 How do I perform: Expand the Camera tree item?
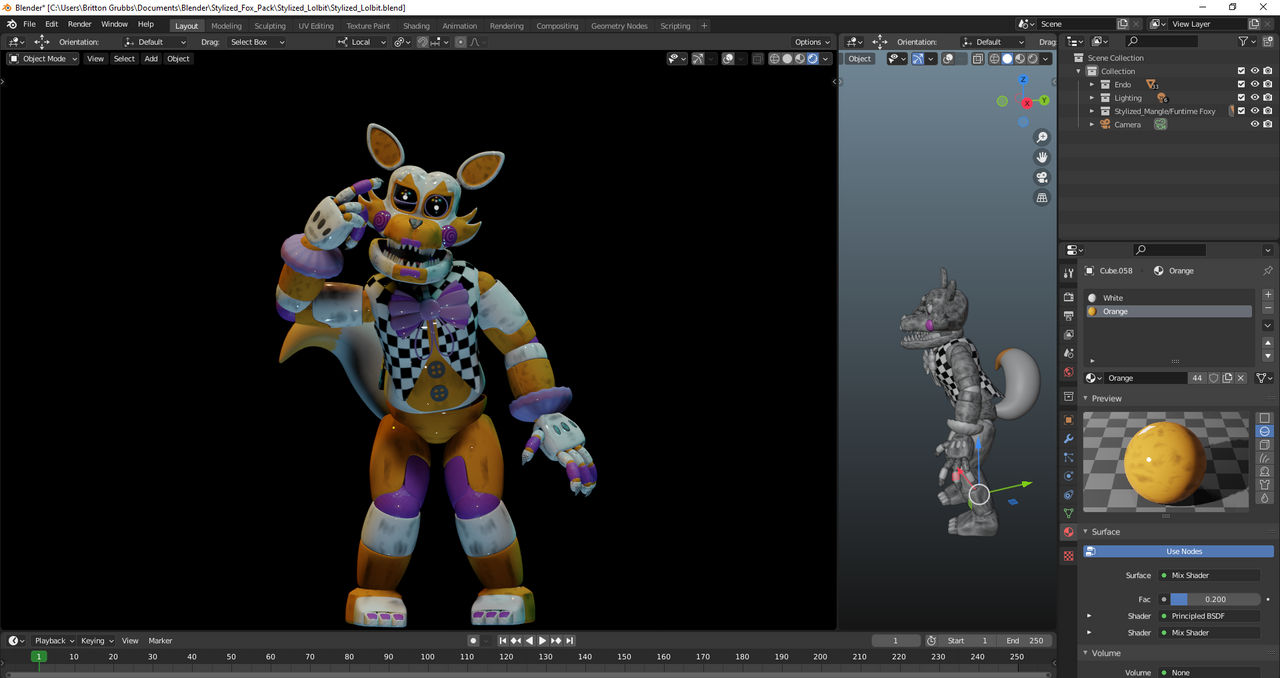1092,124
